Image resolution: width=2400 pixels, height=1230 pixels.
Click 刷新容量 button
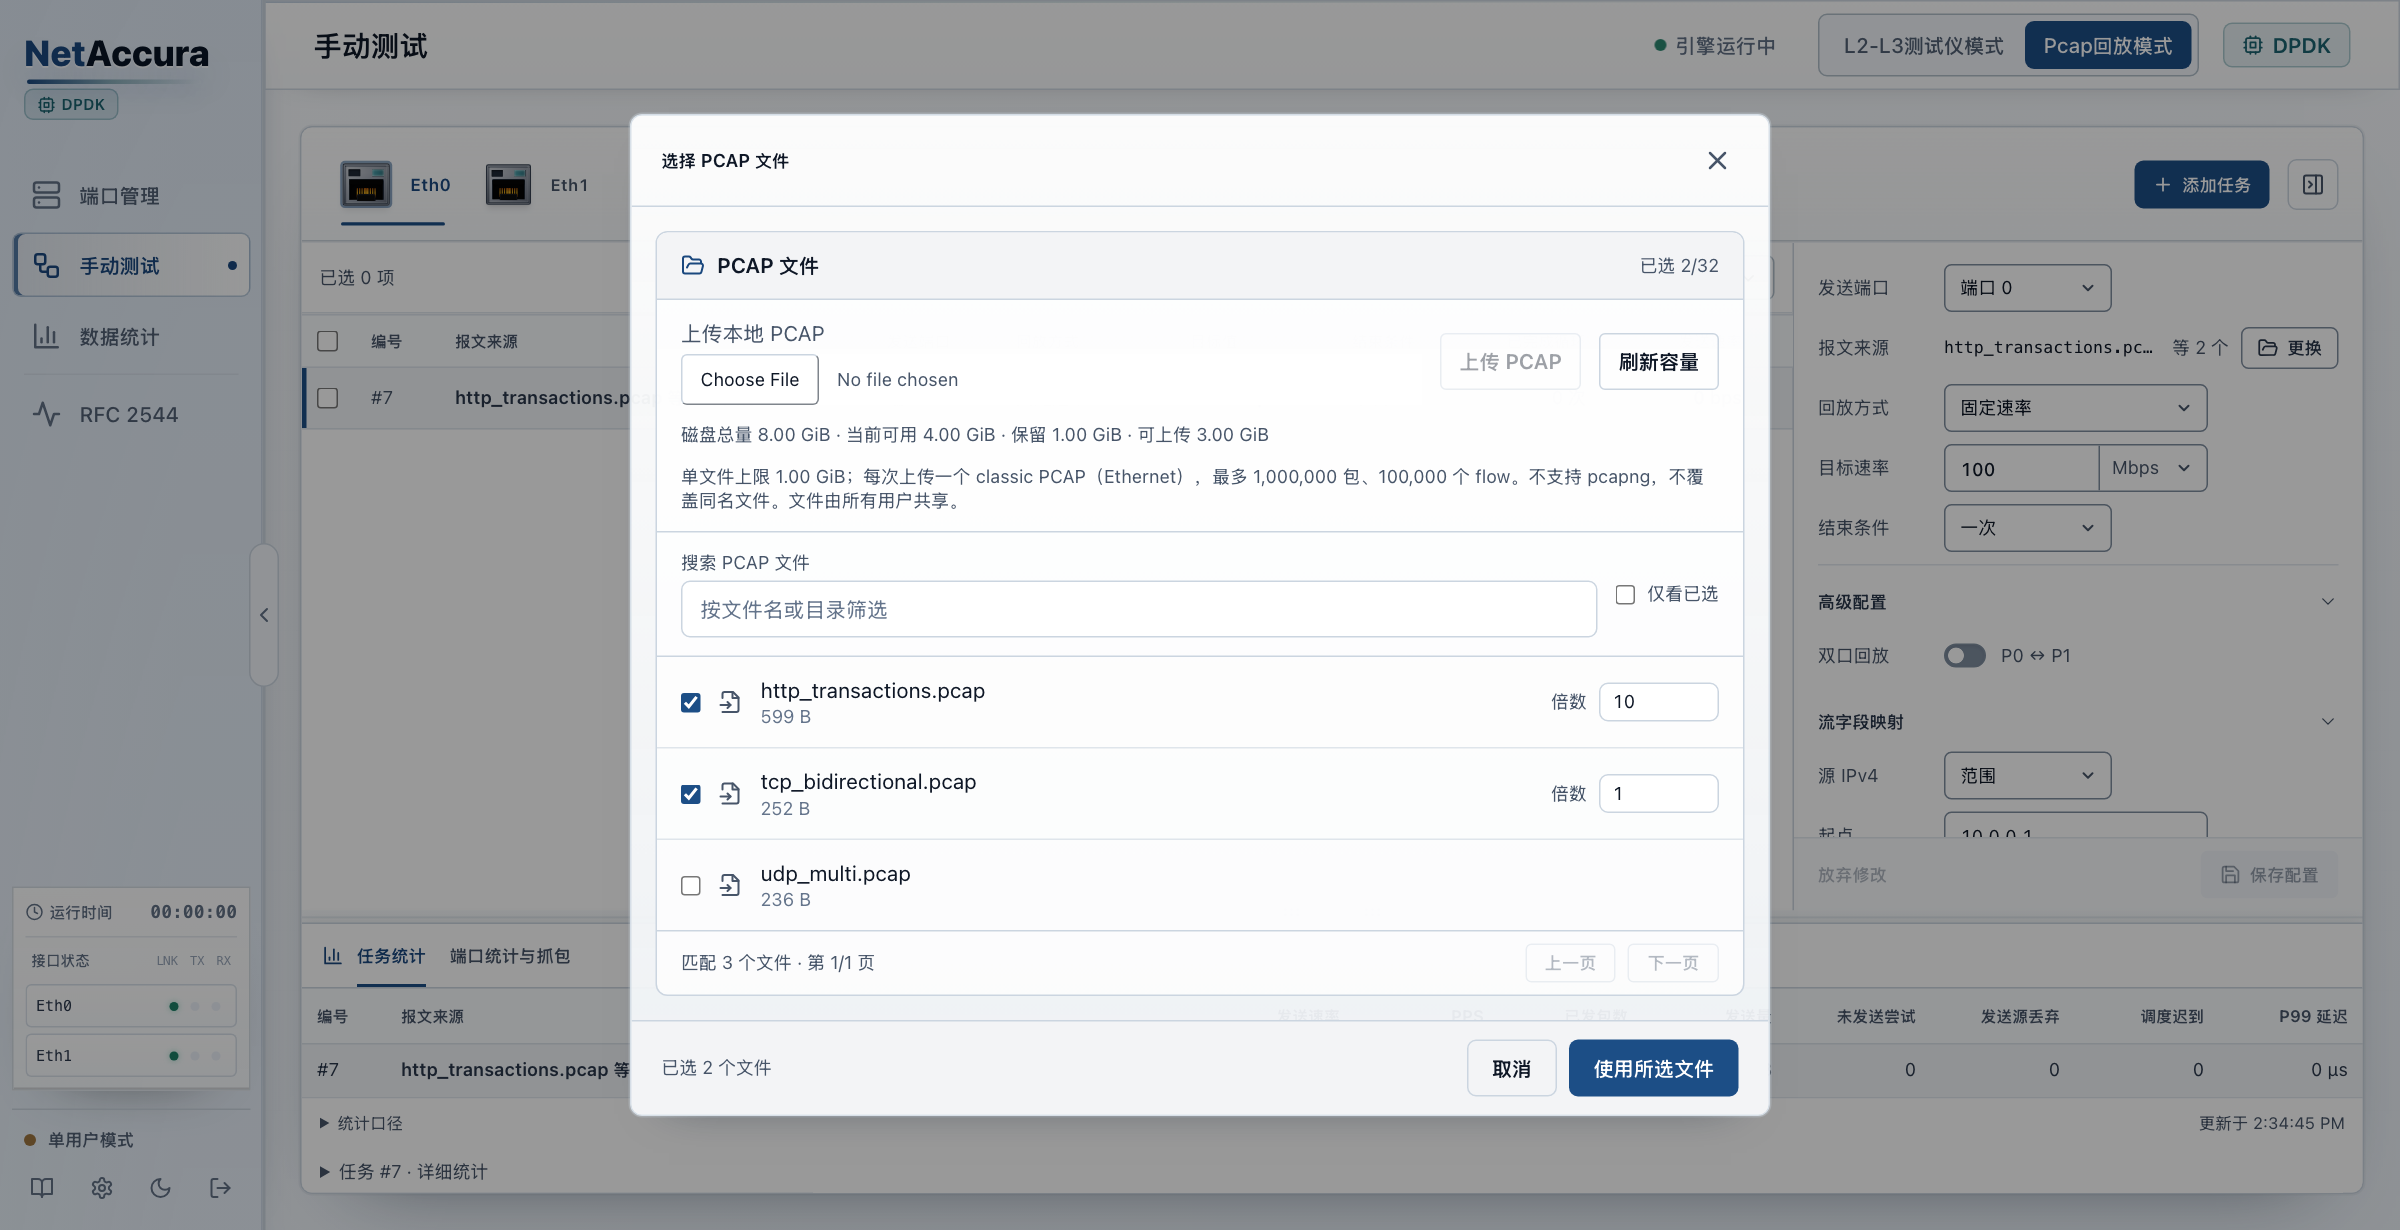(x=1658, y=362)
